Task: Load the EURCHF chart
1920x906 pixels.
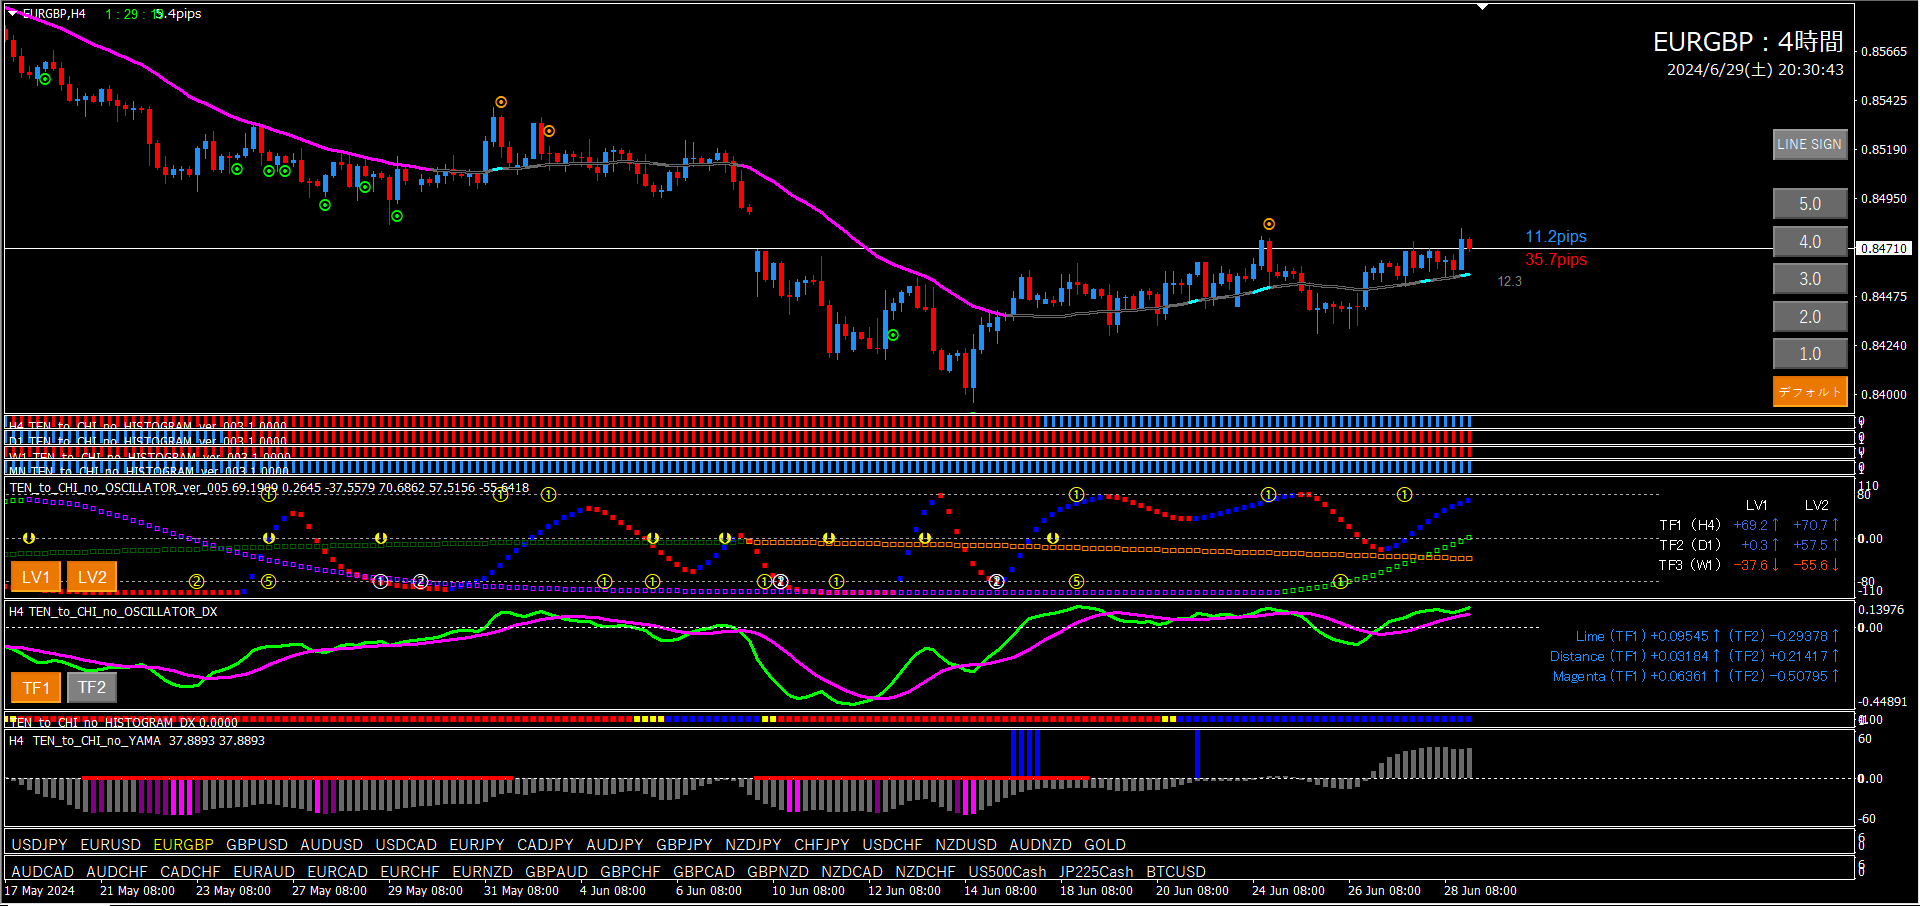Action: [x=410, y=872]
